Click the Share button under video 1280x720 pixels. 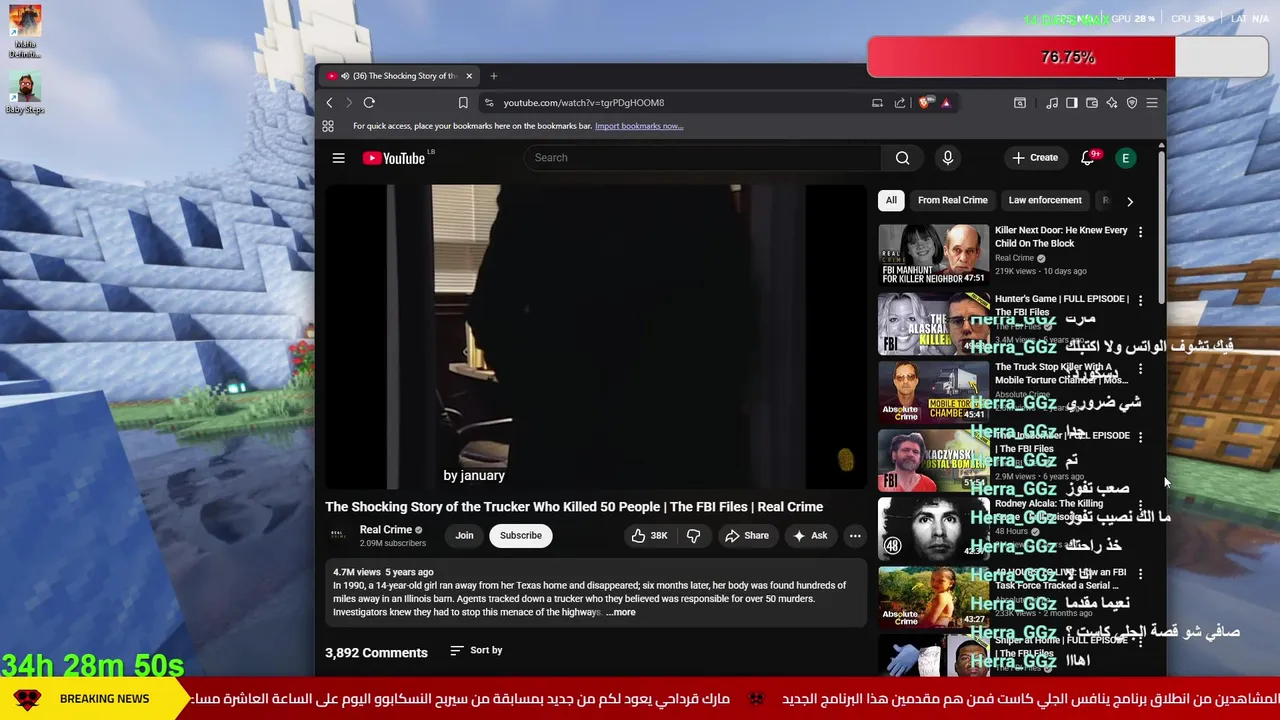(x=747, y=536)
